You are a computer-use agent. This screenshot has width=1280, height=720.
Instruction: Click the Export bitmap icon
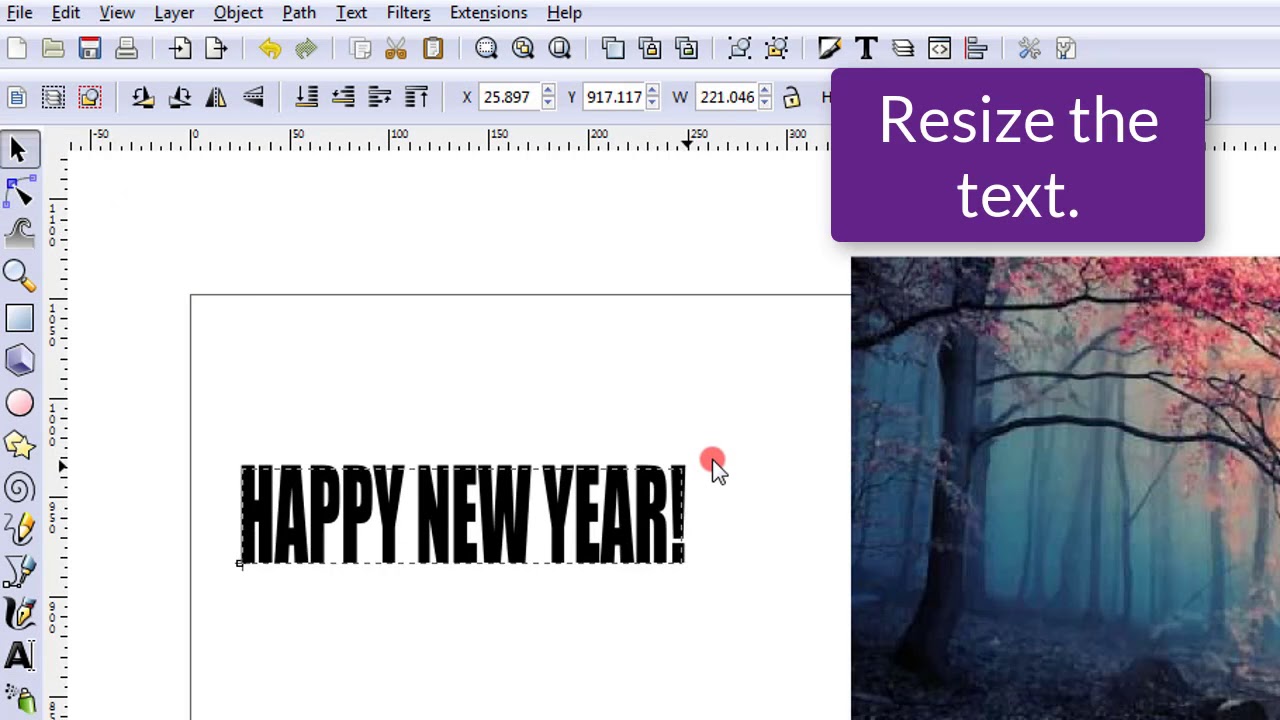point(216,48)
